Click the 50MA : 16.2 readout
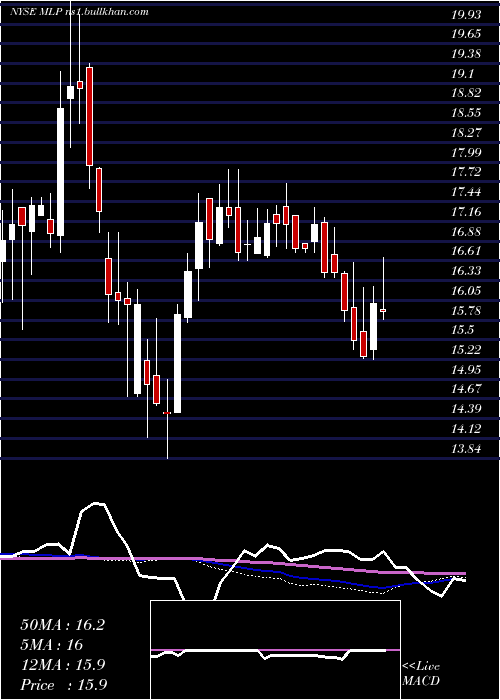This screenshot has height=700, width=500. point(62,625)
